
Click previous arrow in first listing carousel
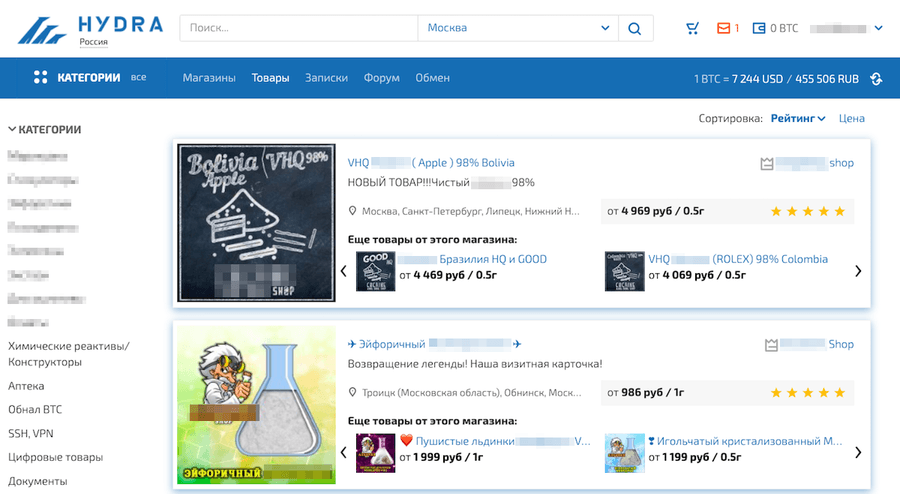pos(343,271)
